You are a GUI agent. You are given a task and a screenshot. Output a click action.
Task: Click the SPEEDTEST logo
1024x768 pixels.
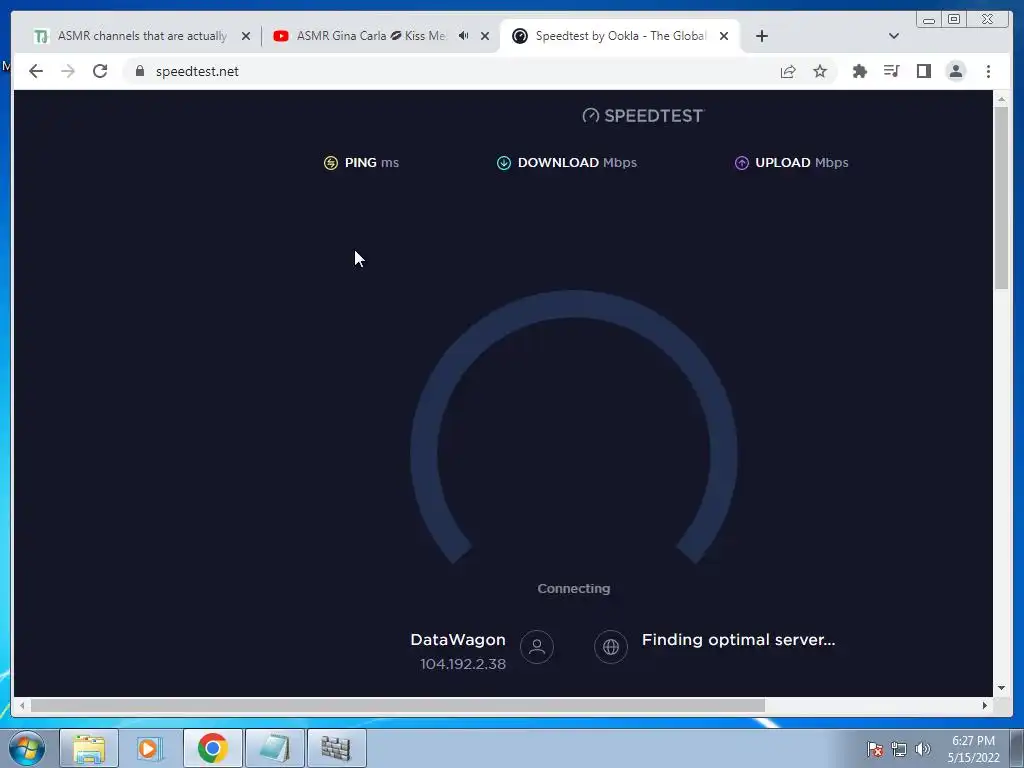(643, 116)
